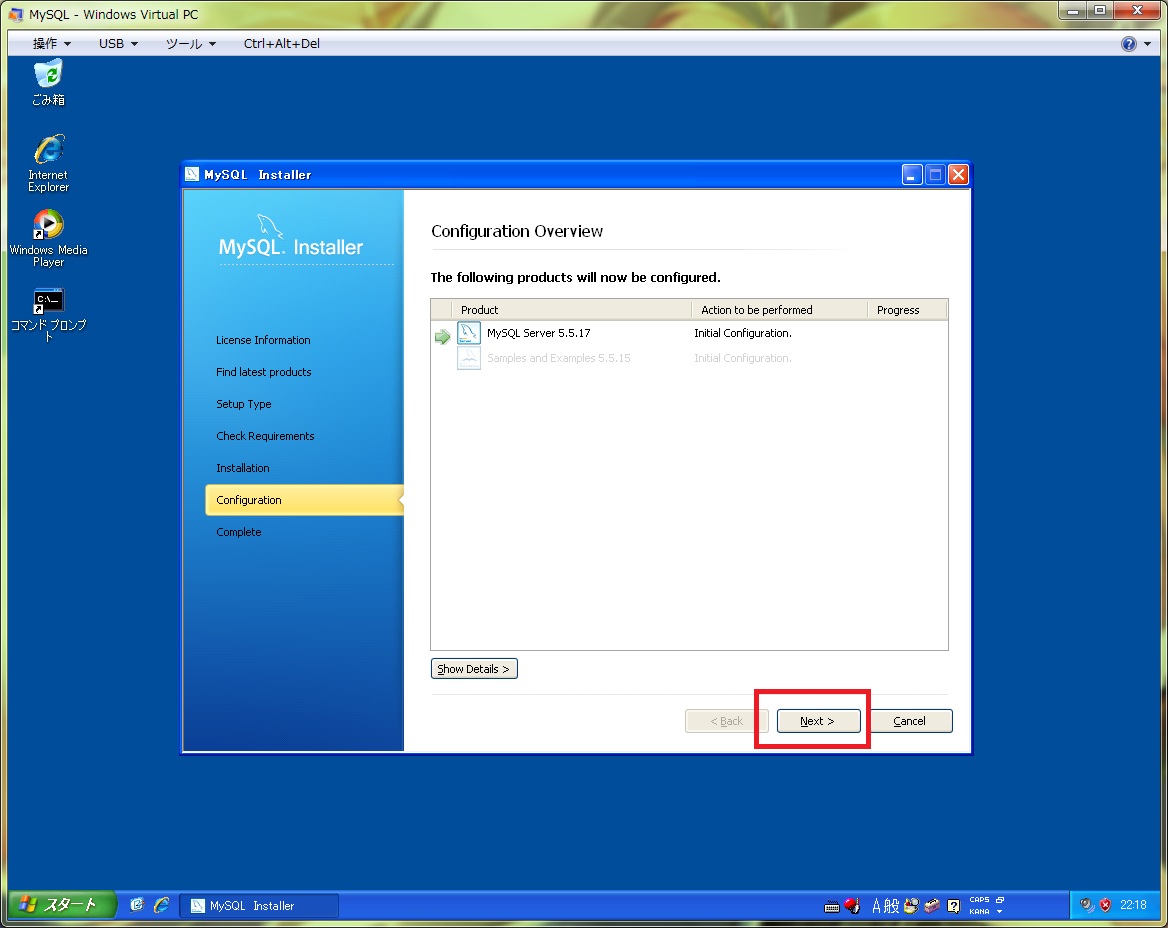Click the red security shield tray icon
Screen dimensions: 1168x928
(1105, 905)
